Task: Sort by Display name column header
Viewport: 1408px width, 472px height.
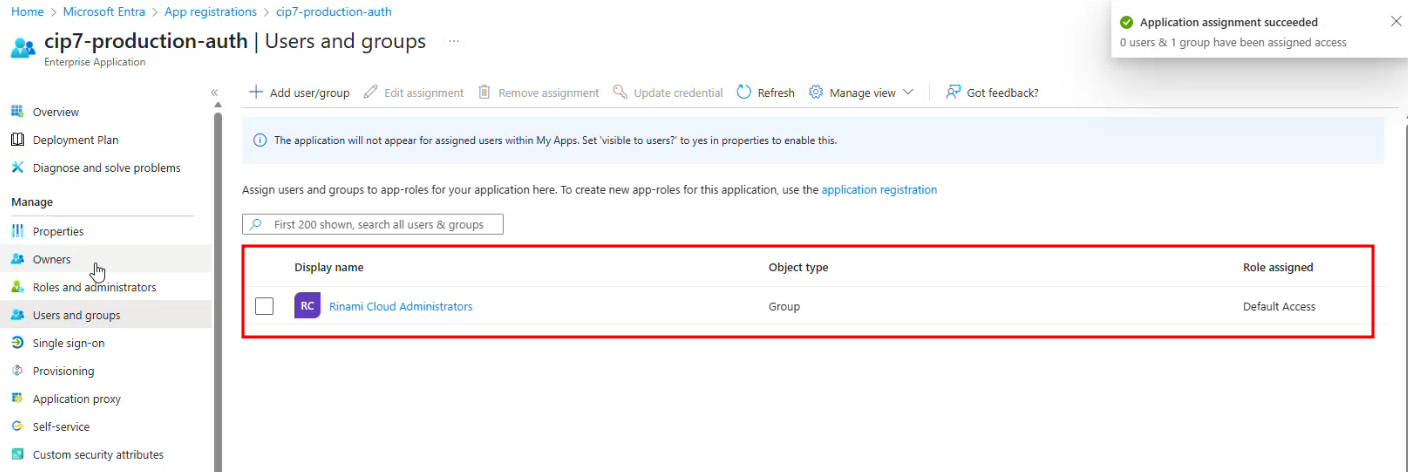Action: pyautogui.click(x=329, y=268)
